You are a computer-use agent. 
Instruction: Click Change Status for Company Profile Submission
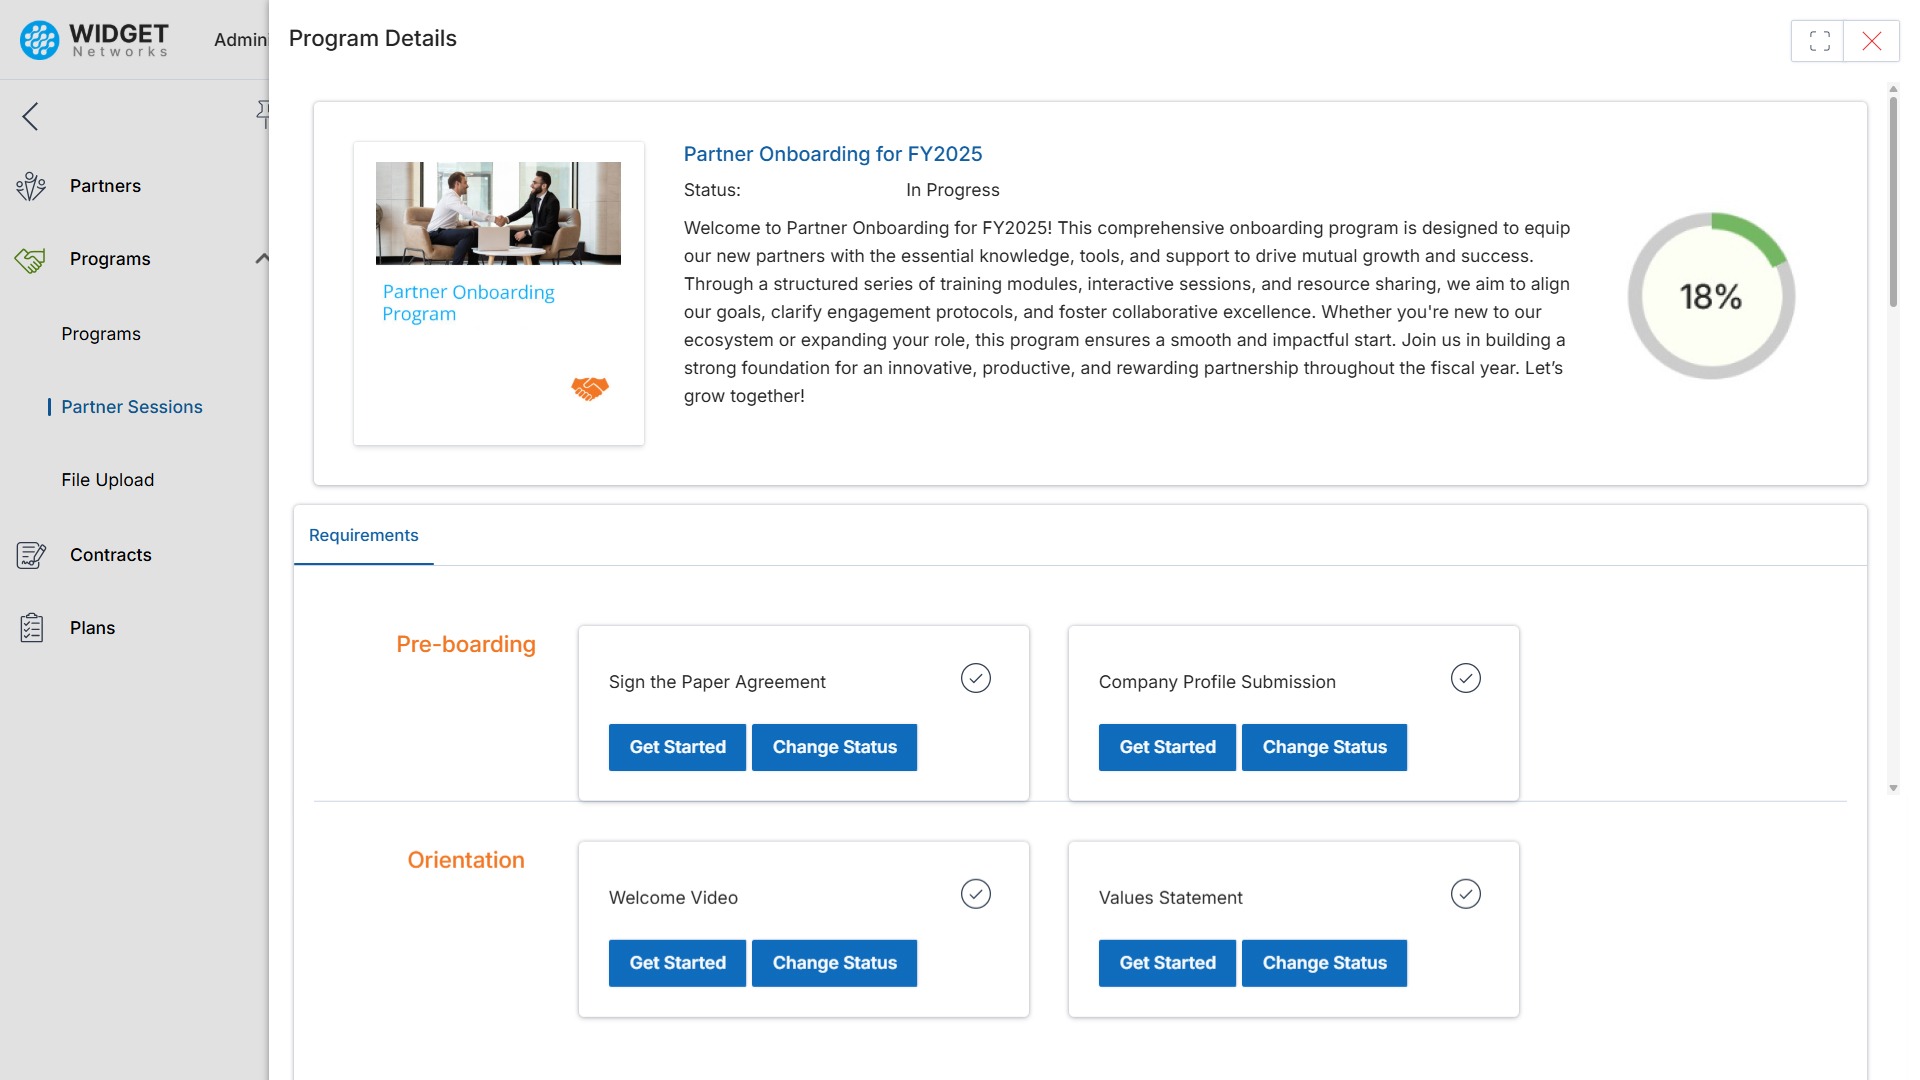pos(1324,747)
